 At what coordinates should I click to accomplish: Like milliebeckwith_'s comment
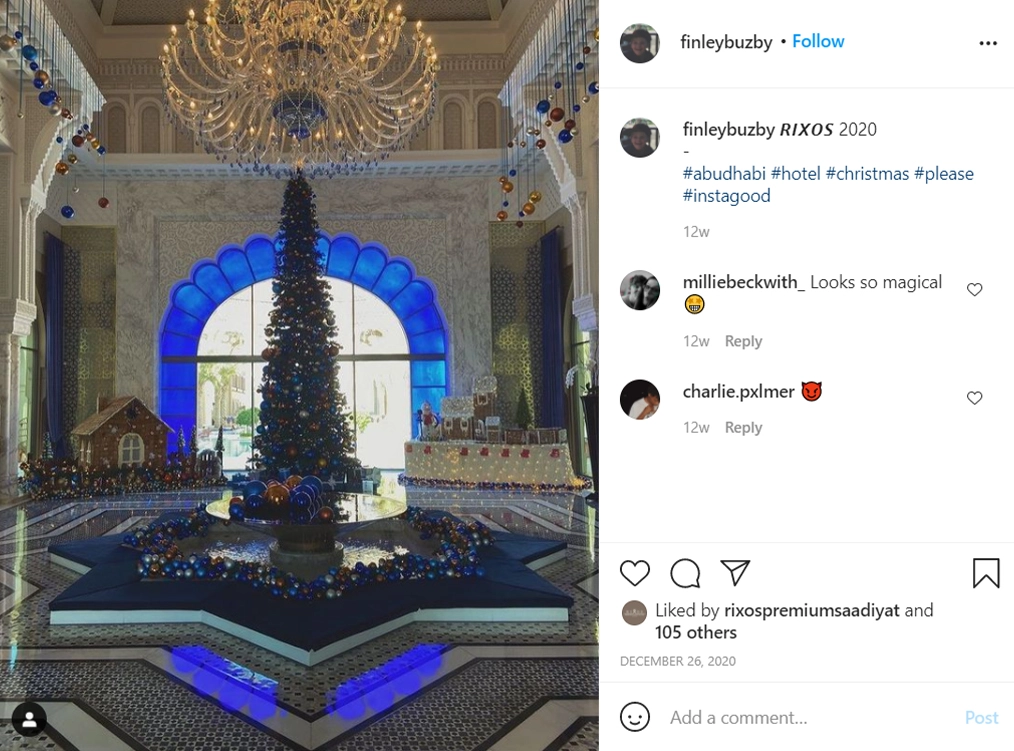click(x=974, y=289)
